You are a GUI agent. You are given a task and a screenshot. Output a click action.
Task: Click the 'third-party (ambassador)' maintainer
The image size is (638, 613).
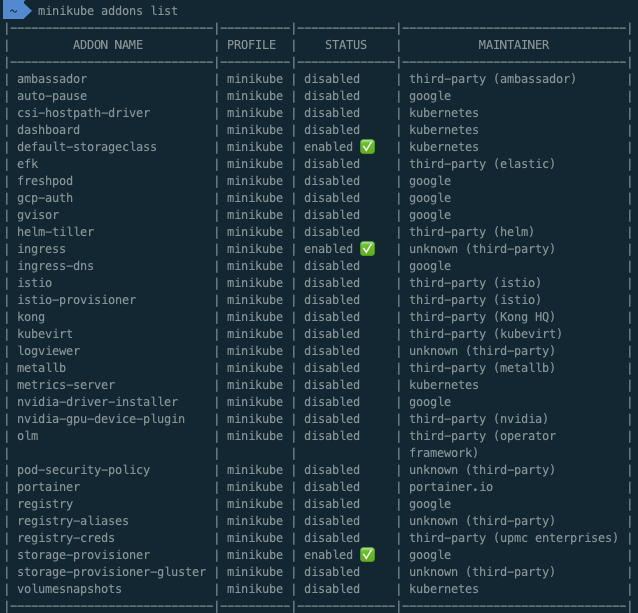(493, 79)
